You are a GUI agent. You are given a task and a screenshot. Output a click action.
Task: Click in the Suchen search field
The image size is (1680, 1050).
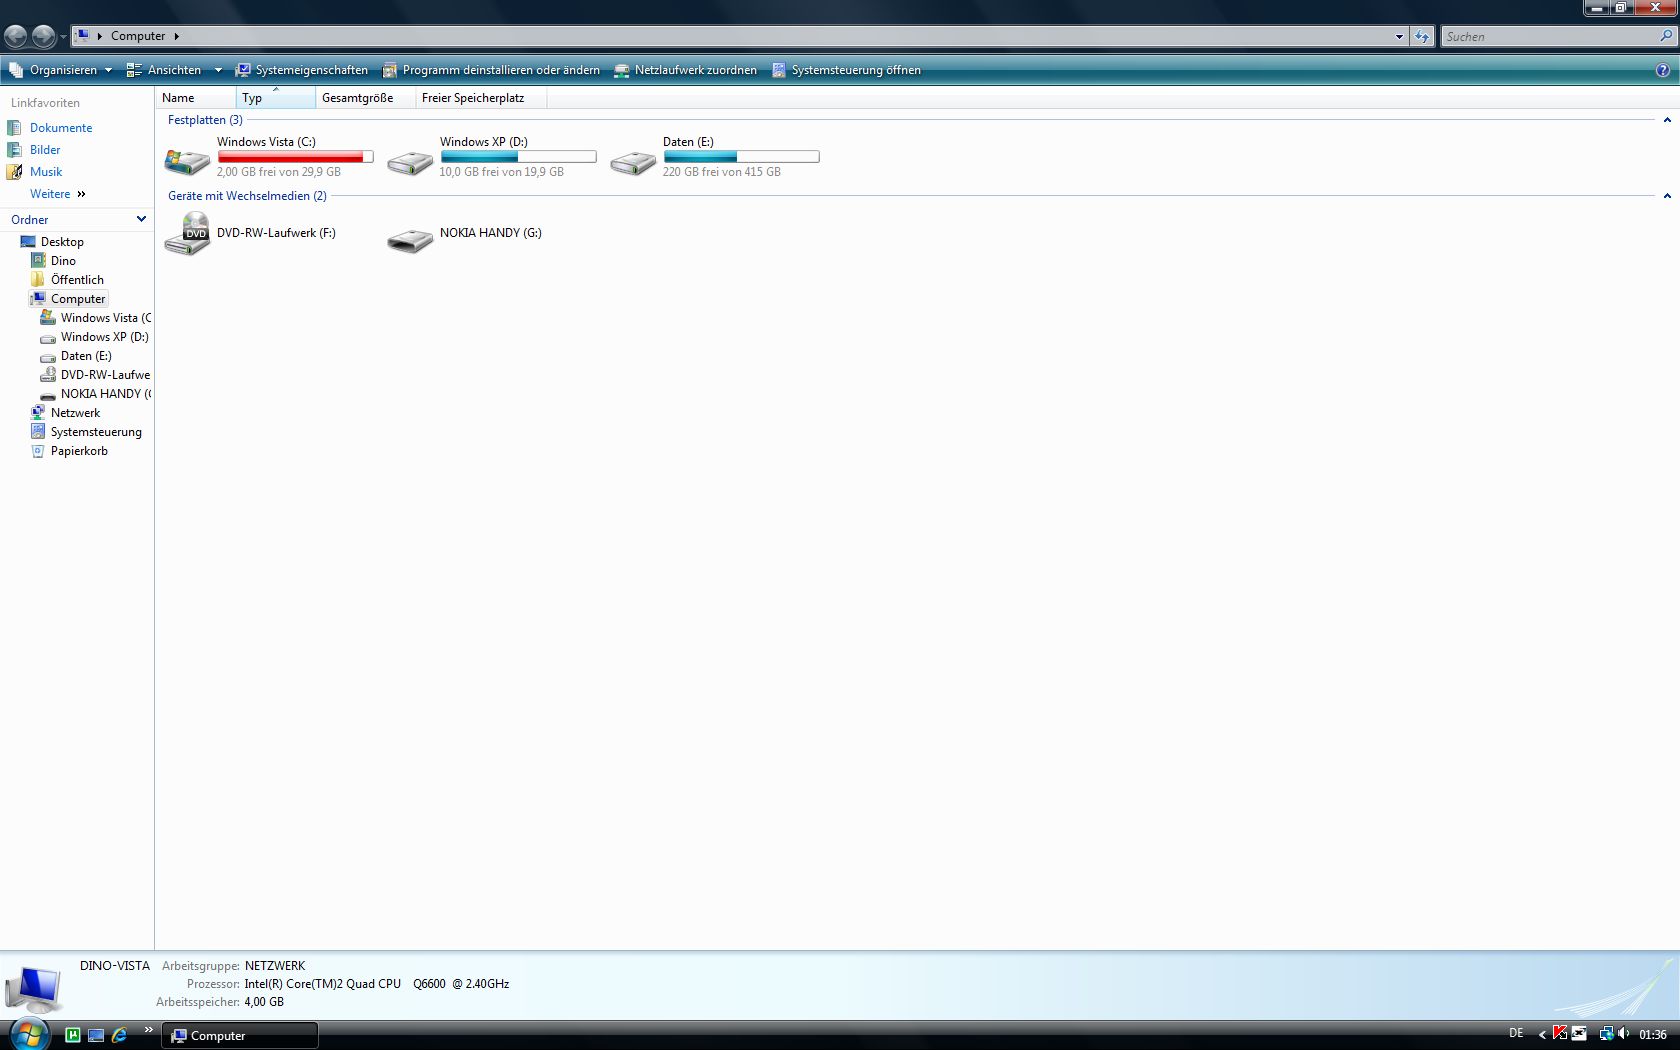coord(1548,37)
